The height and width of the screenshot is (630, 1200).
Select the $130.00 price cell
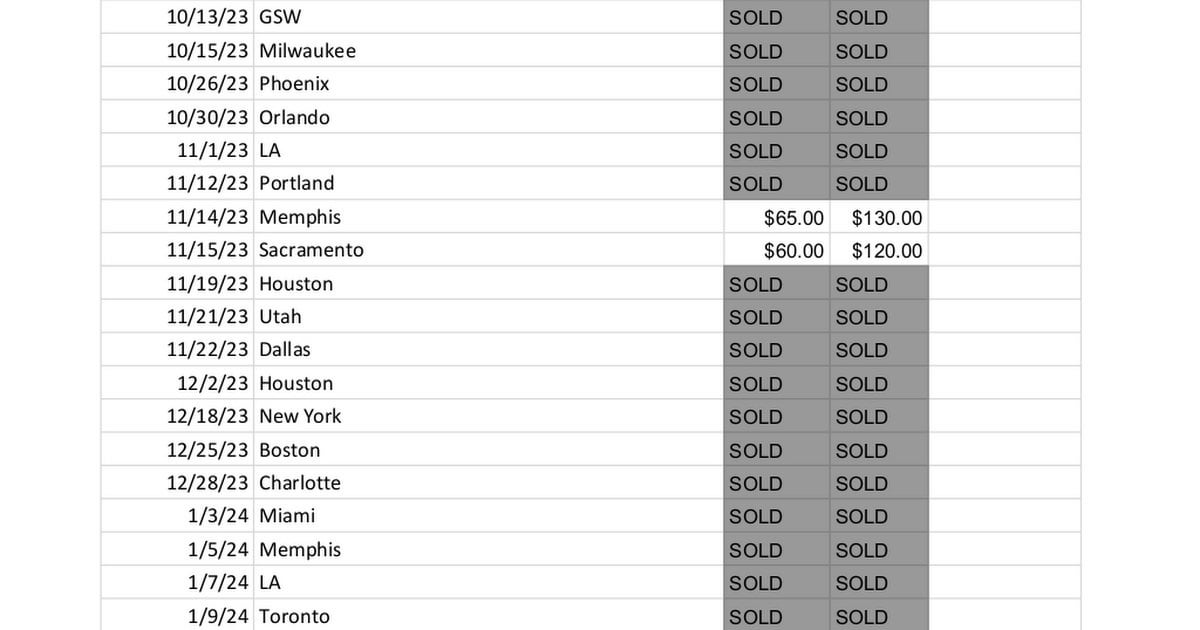886,217
